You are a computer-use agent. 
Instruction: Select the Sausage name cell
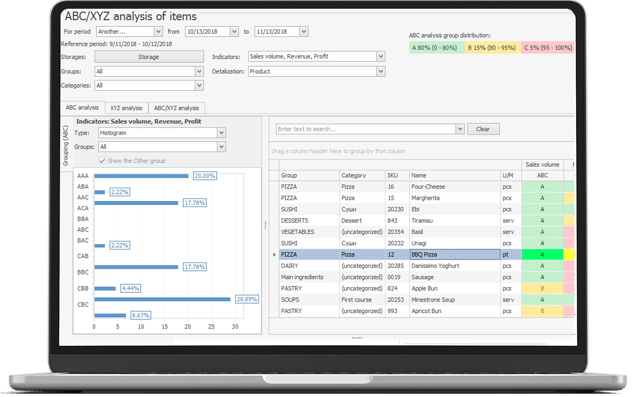(x=455, y=277)
